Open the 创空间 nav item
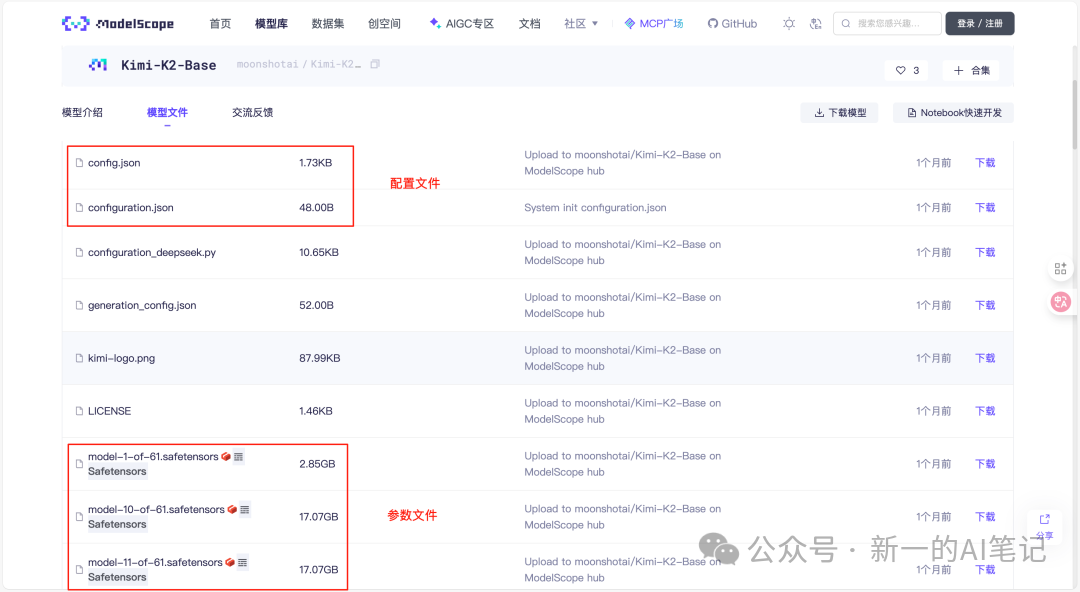1080x592 pixels. click(384, 23)
